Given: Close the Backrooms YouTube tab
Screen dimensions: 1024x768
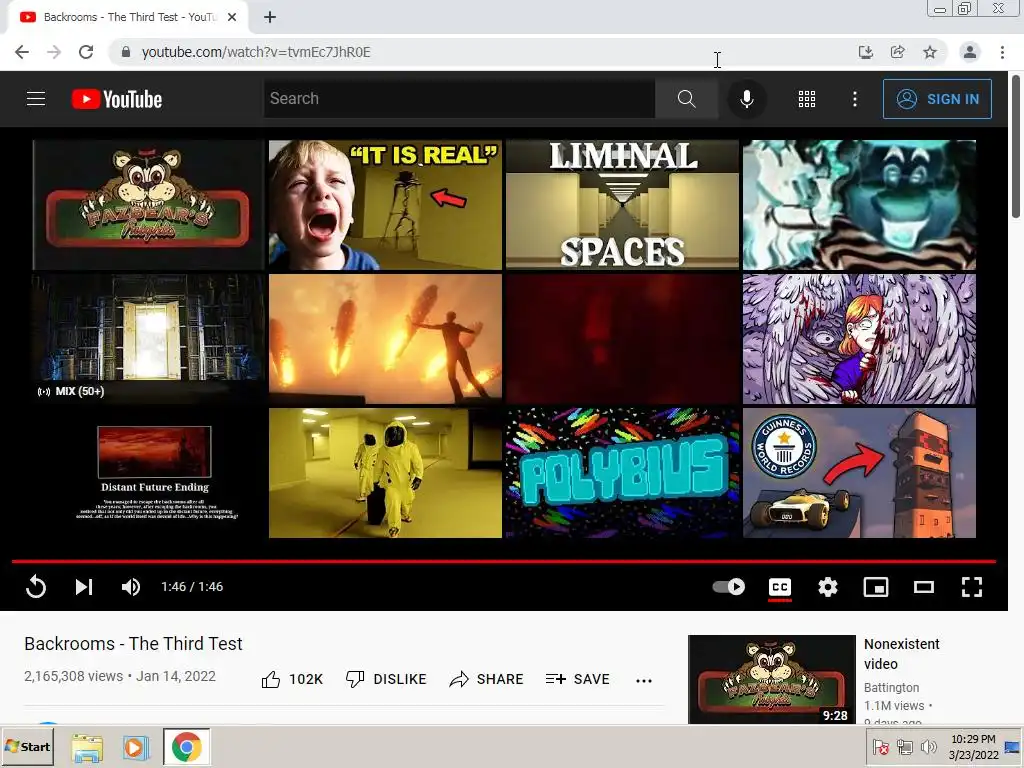Looking at the screenshot, I should (232, 17).
